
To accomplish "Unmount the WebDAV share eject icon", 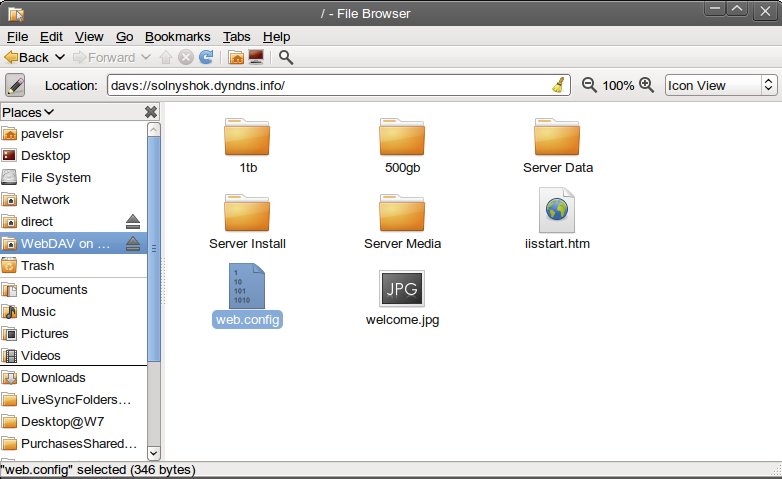I will (133, 243).
